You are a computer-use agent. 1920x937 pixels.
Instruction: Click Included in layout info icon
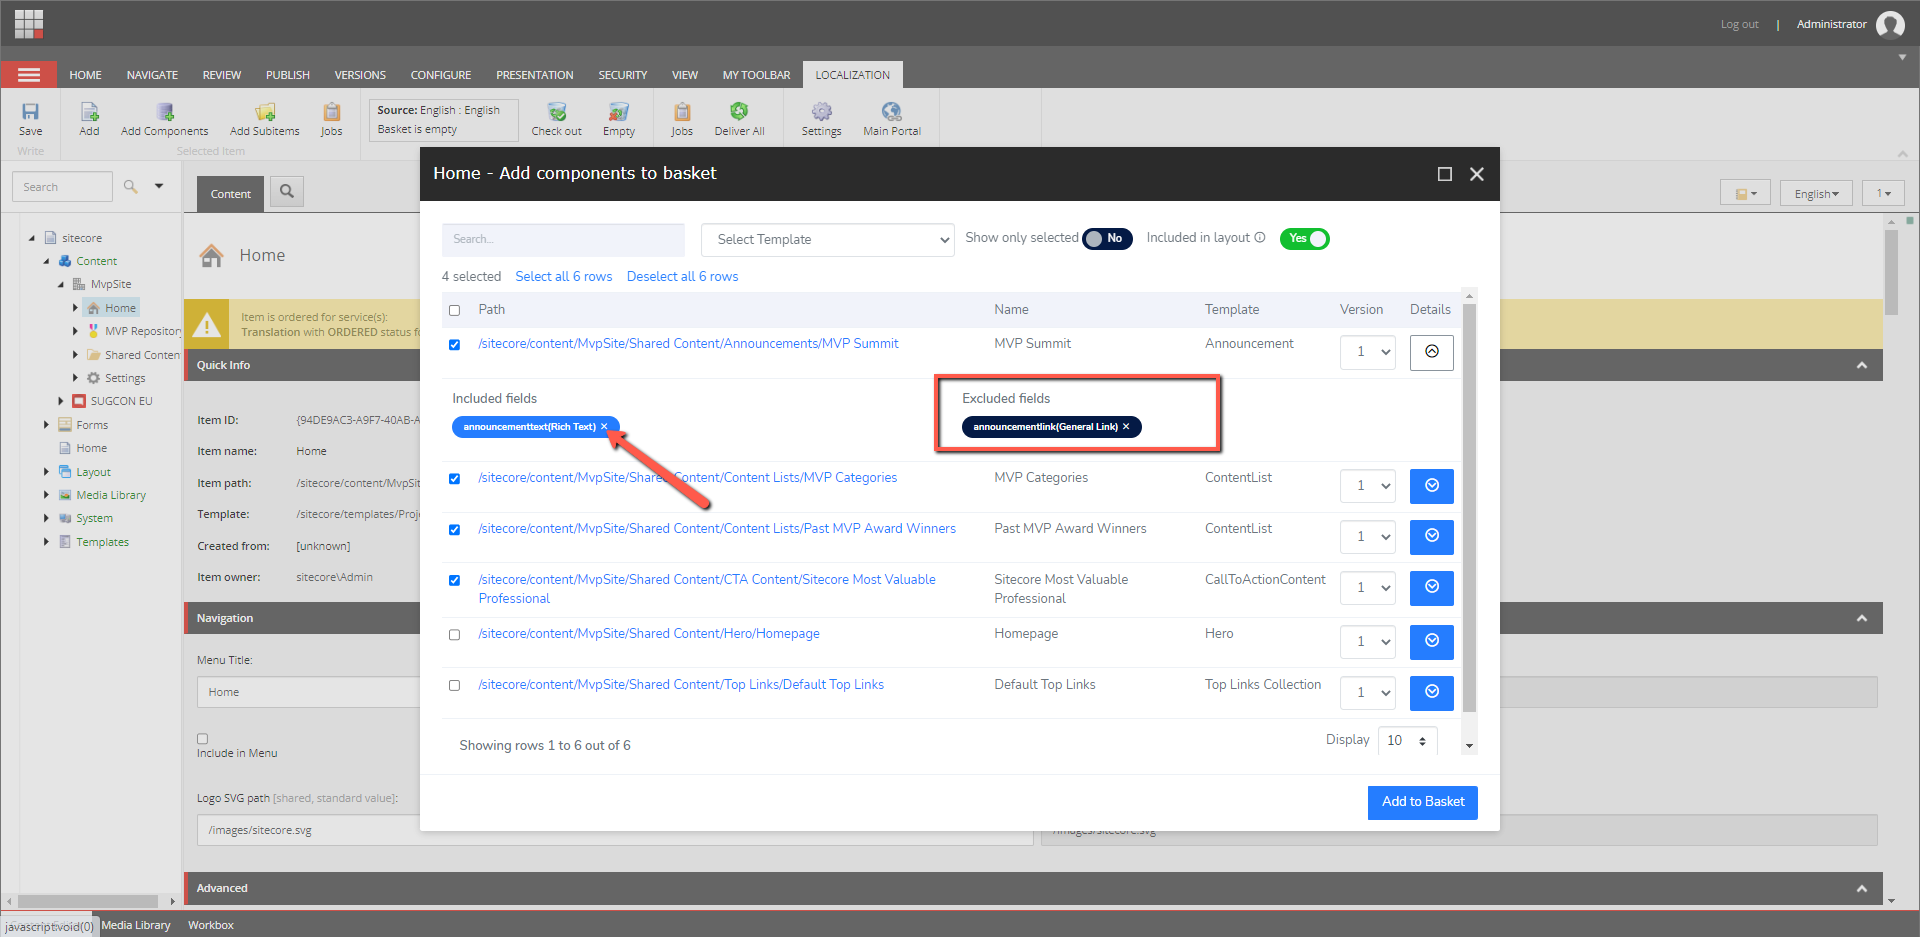pyautogui.click(x=1260, y=238)
